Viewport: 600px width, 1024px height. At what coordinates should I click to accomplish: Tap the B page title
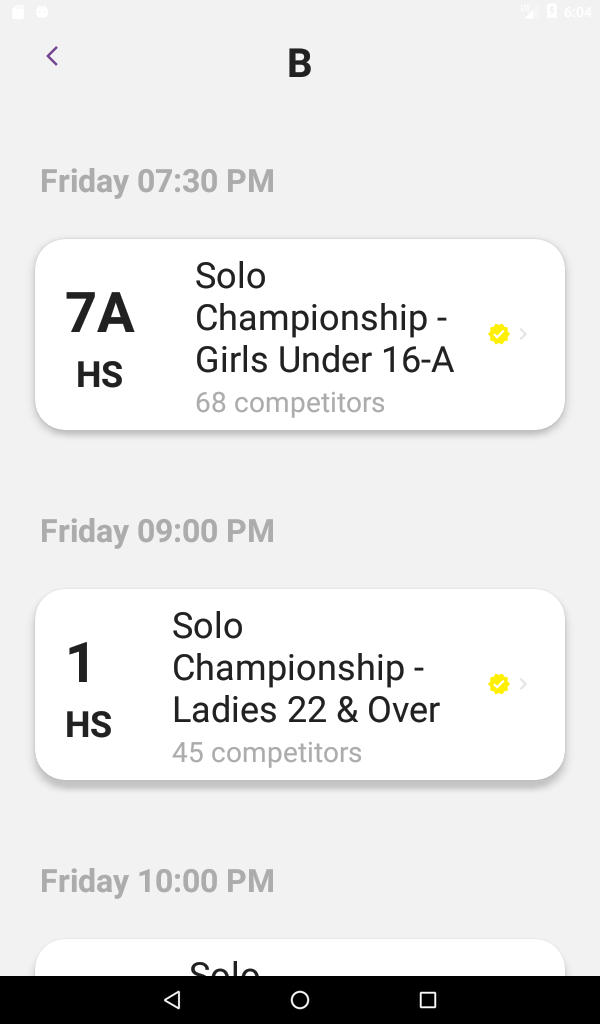299,63
